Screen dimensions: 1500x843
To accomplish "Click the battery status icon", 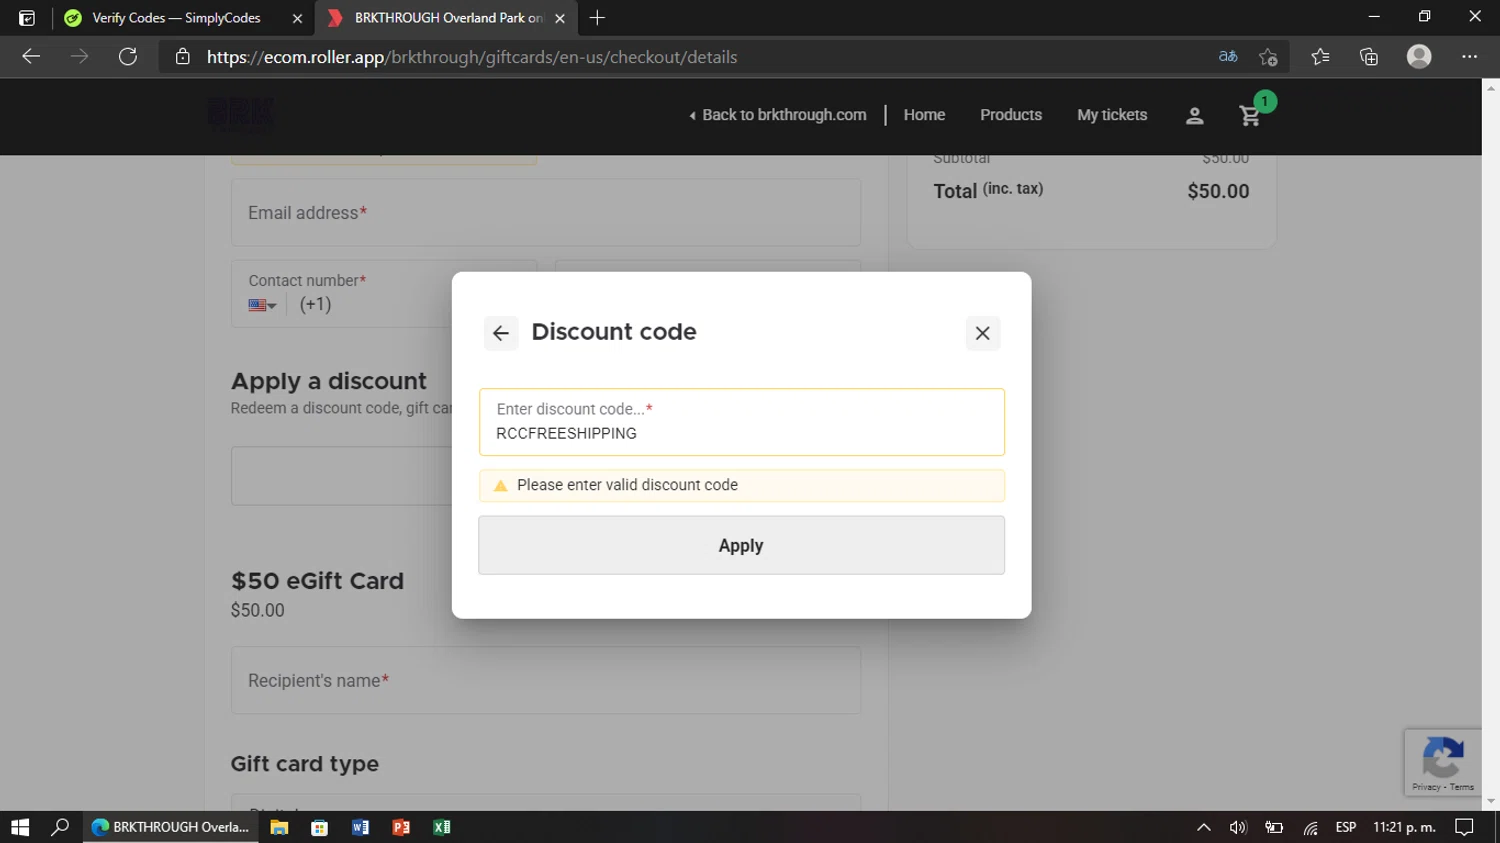I will 1274,827.
